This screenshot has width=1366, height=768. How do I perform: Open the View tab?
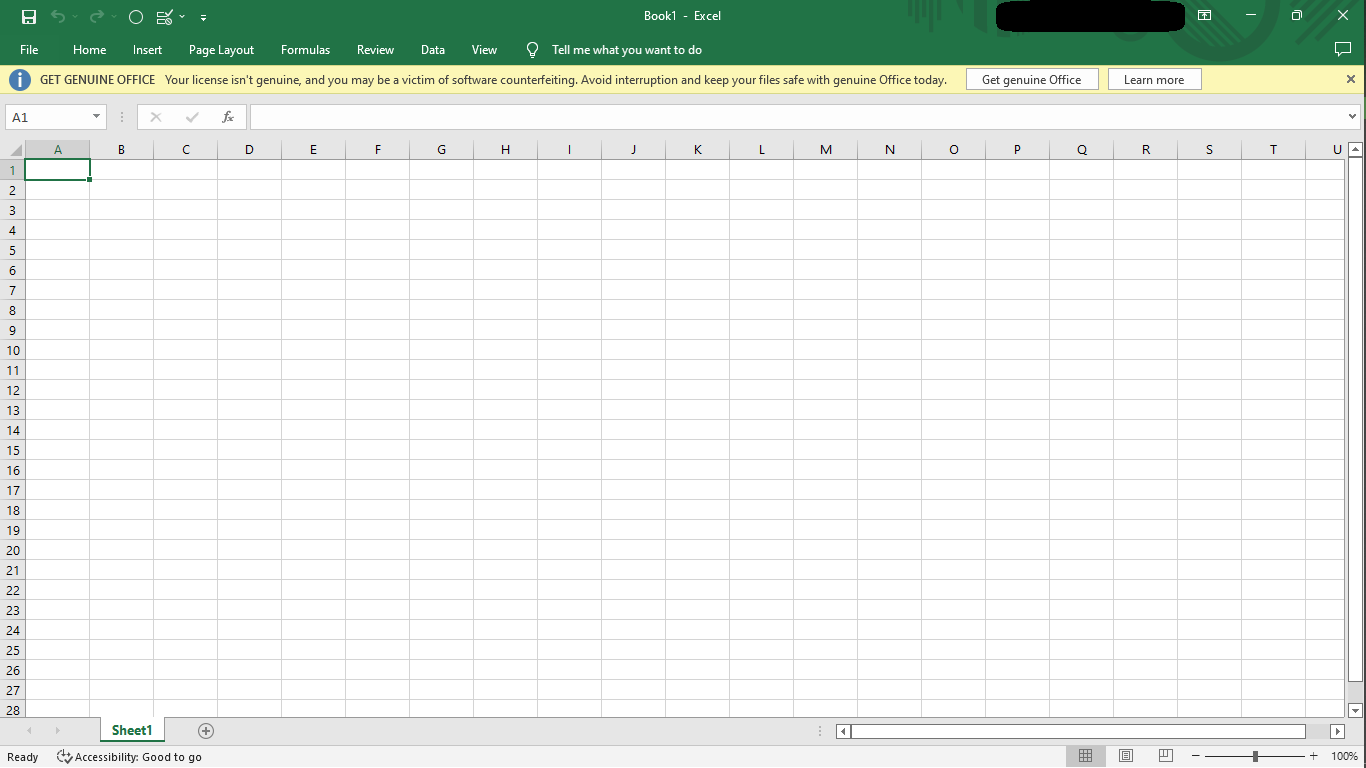tap(484, 50)
